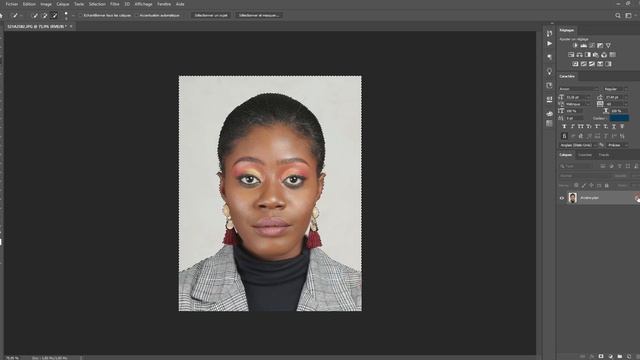Screen dimensions: 640x360
Task: Toggle Underline text style
Action: coord(613,127)
